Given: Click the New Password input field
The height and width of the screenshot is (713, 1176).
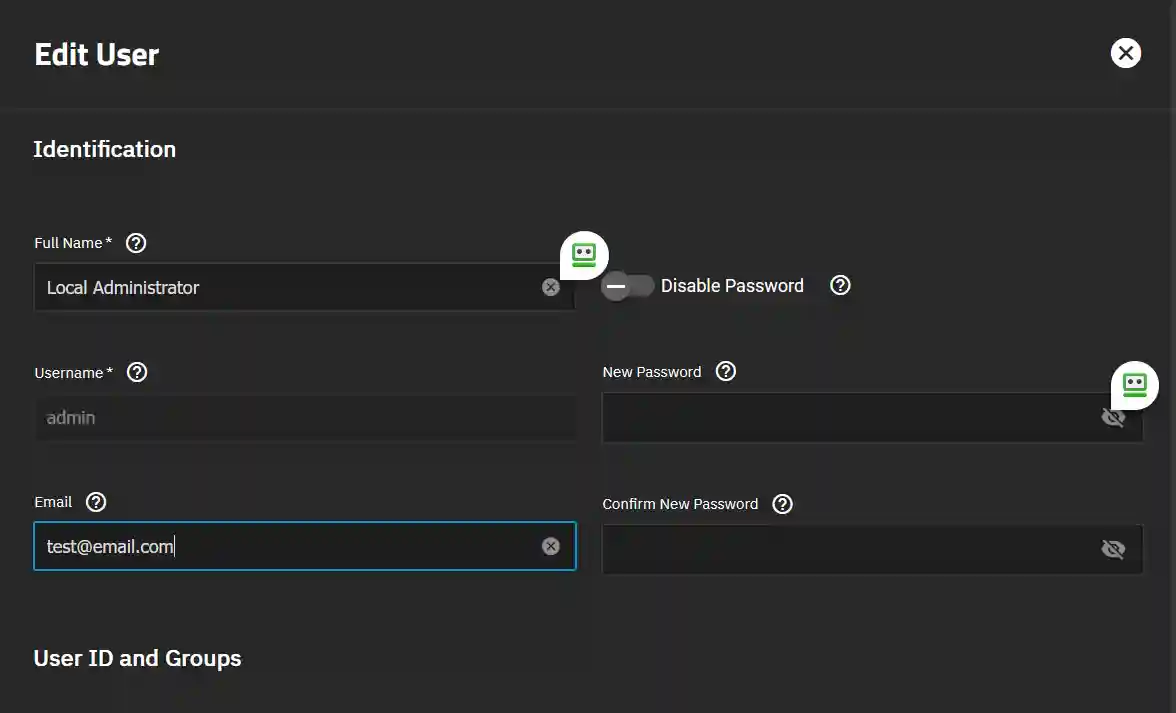Looking at the screenshot, I should [x=850, y=417].
